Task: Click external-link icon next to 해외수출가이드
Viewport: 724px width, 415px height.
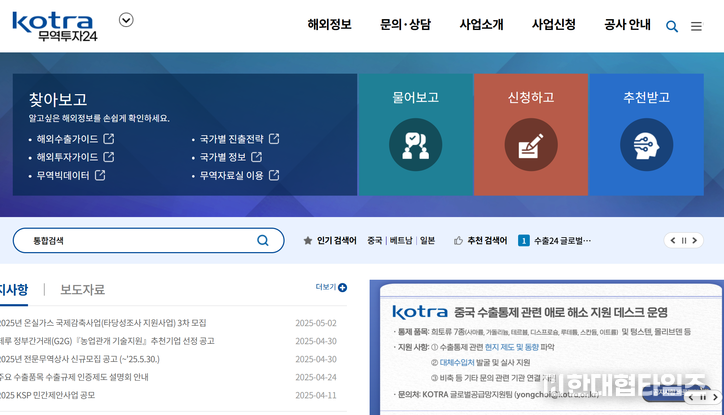Action: click(x=109, y=138)
